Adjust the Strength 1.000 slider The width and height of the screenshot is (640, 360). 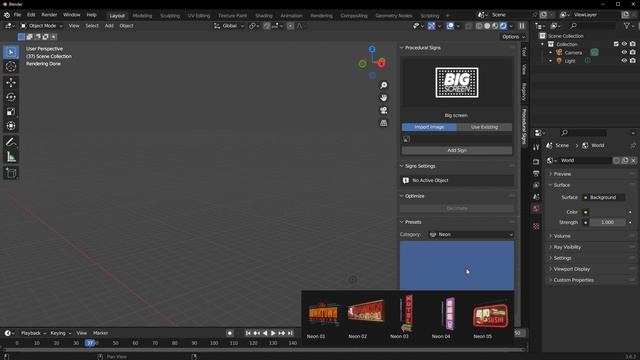[607, 222]
